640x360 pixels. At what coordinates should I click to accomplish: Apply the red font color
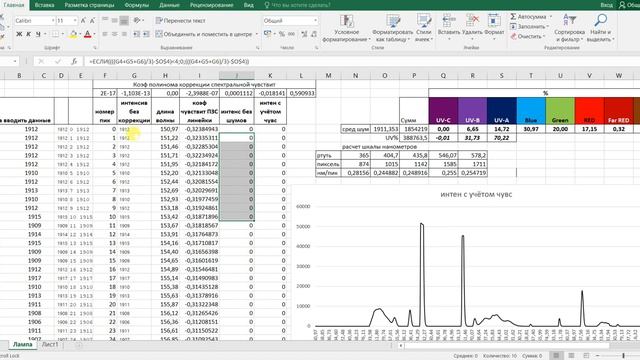[87, 34]
